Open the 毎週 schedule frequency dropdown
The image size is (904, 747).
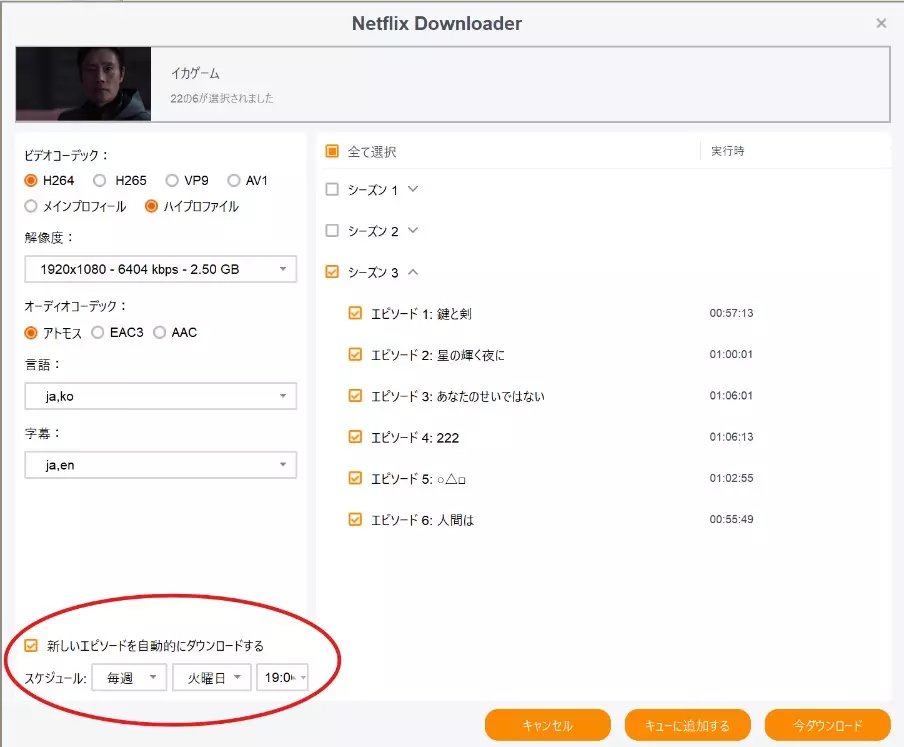[129, 678]
